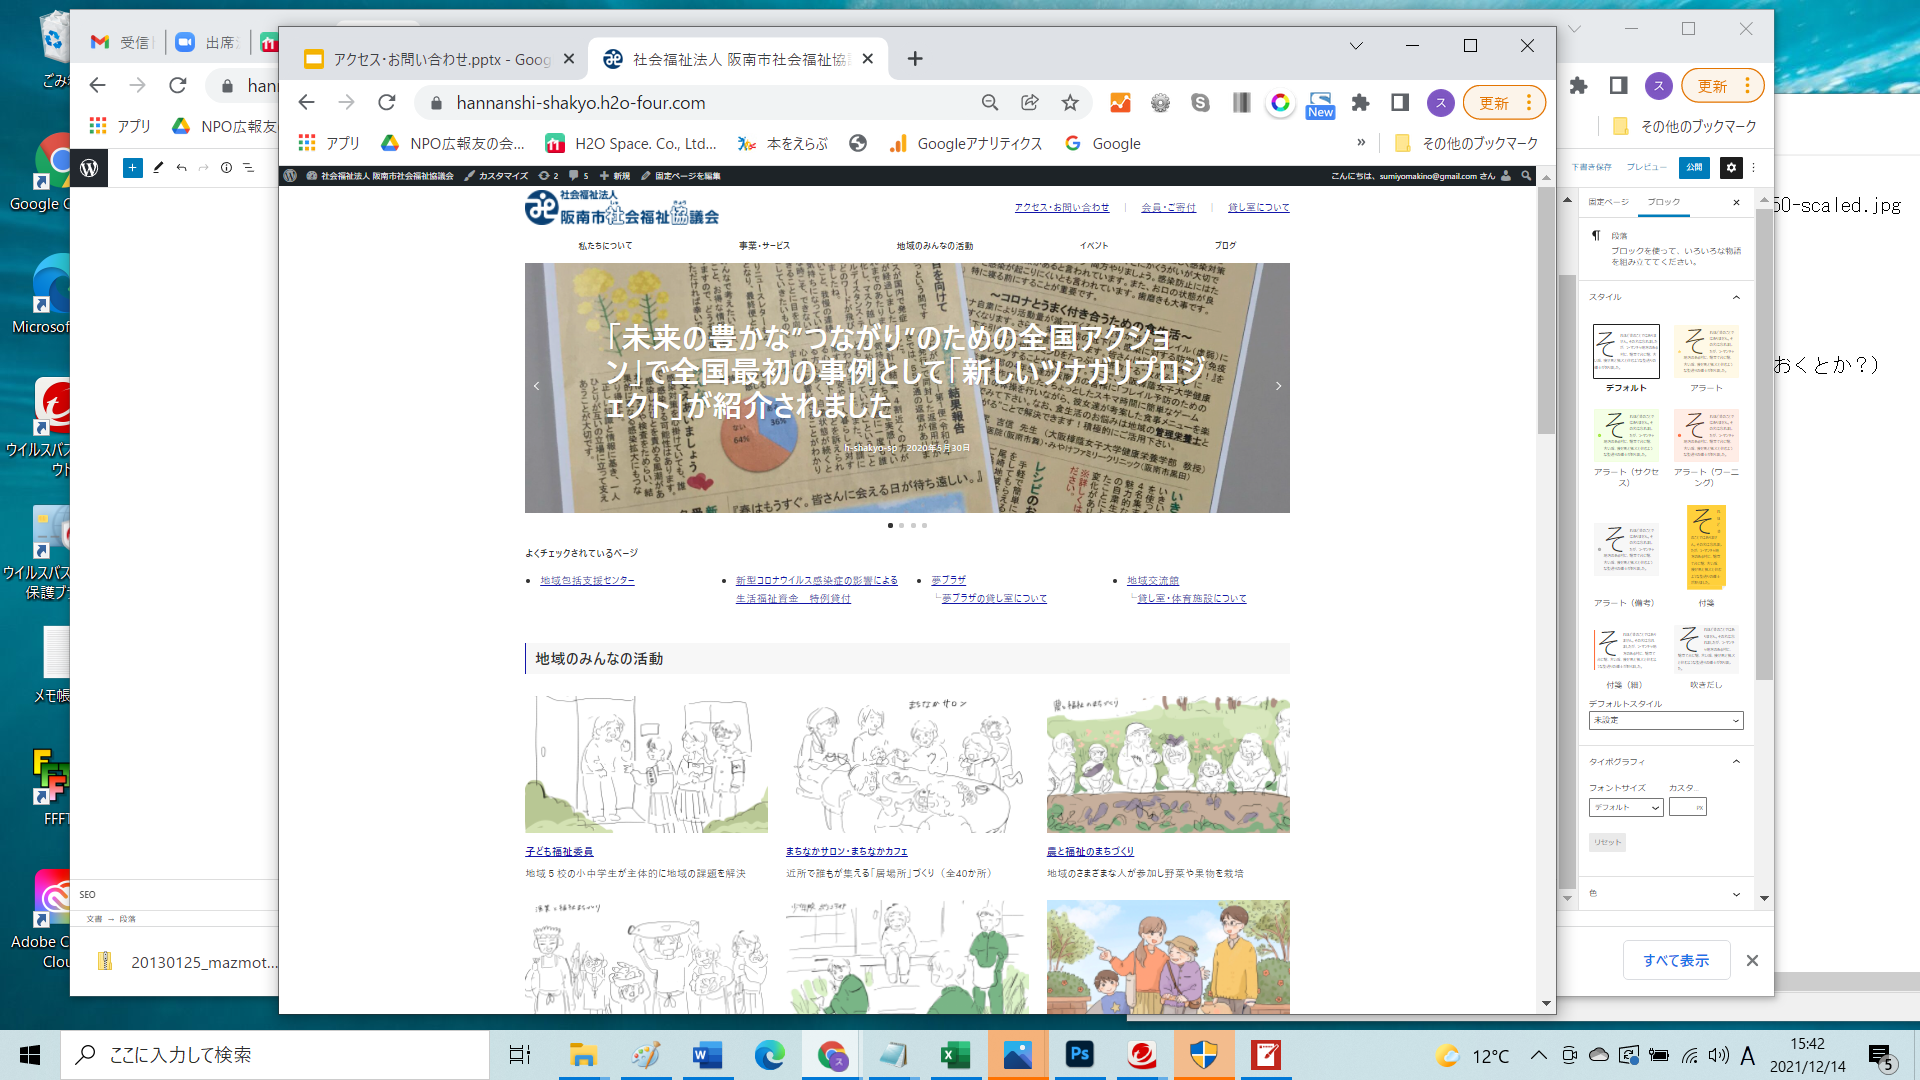Click the 農と福祉のまちづくり illustration thumbnail
Viewport: 1920px width, 1080px height.
[1168, 765]
